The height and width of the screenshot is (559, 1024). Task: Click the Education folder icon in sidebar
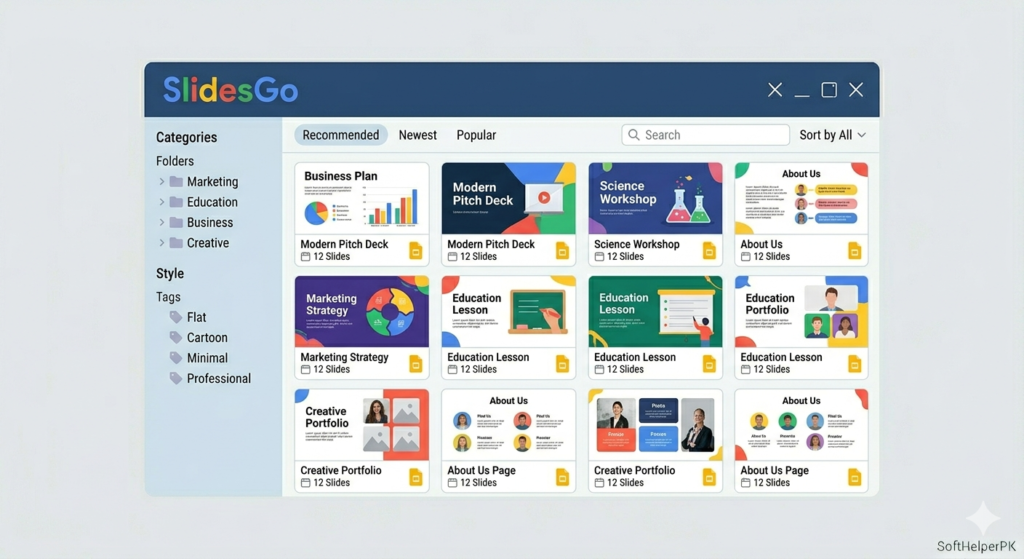(x=176, y=202)
